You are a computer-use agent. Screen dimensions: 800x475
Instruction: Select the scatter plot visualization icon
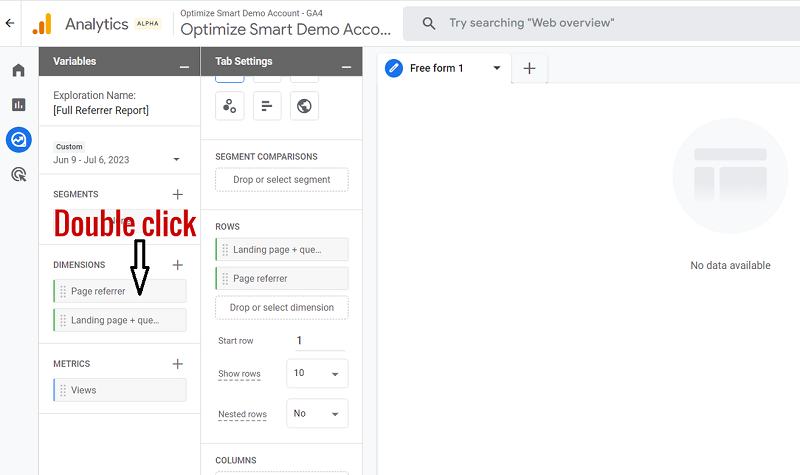point(230,106)
